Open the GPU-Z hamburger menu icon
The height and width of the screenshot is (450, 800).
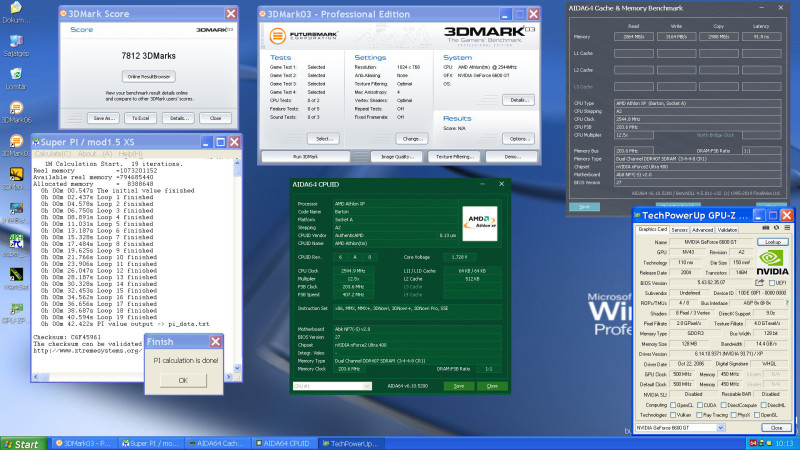coord(787,228)
